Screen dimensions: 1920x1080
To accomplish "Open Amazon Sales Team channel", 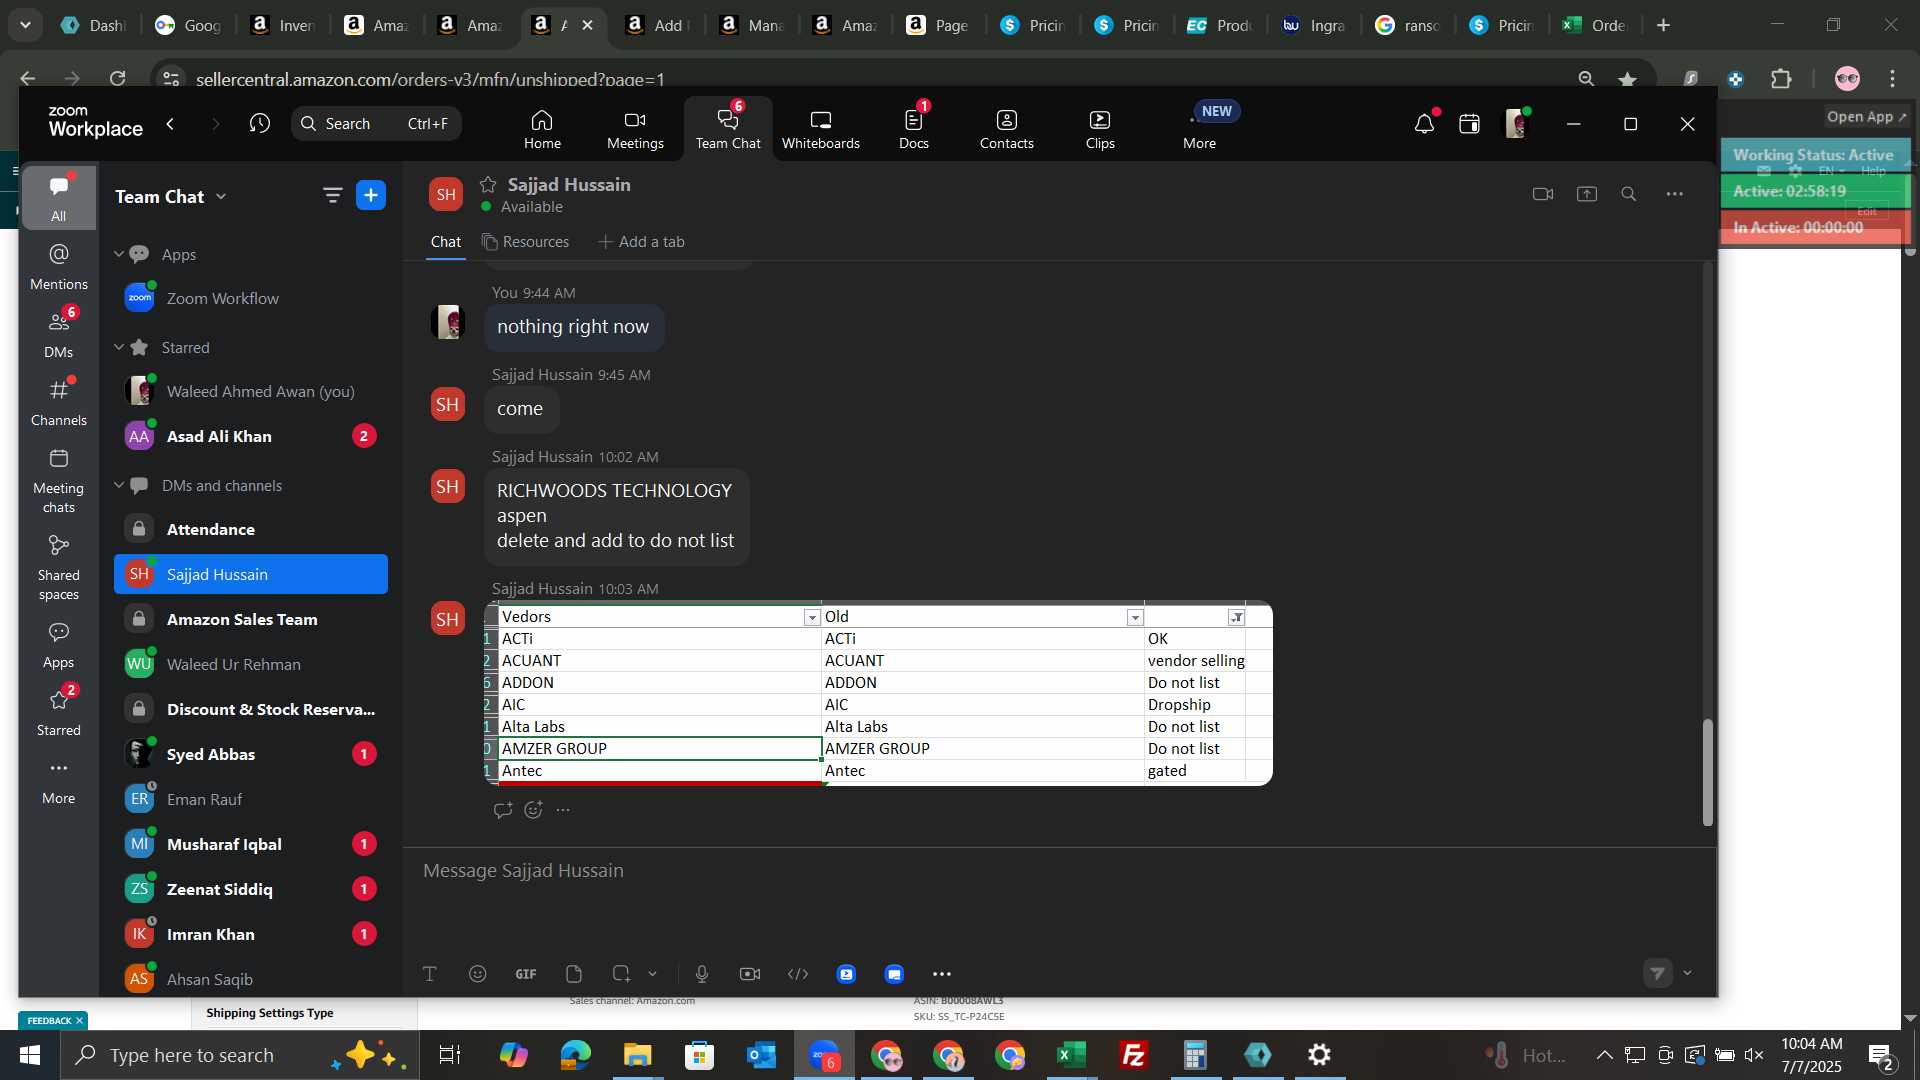I will pos(250,619).
